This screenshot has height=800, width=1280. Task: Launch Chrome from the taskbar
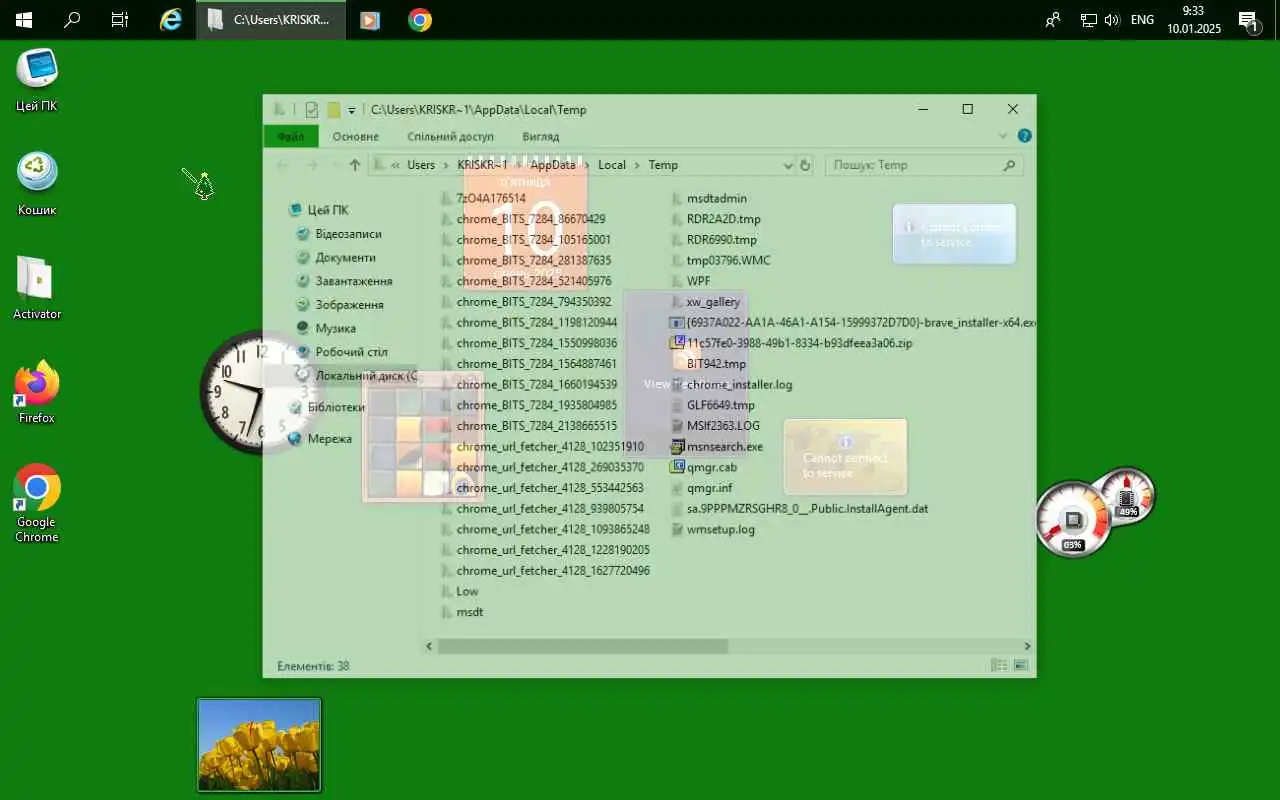click(420, 20)
